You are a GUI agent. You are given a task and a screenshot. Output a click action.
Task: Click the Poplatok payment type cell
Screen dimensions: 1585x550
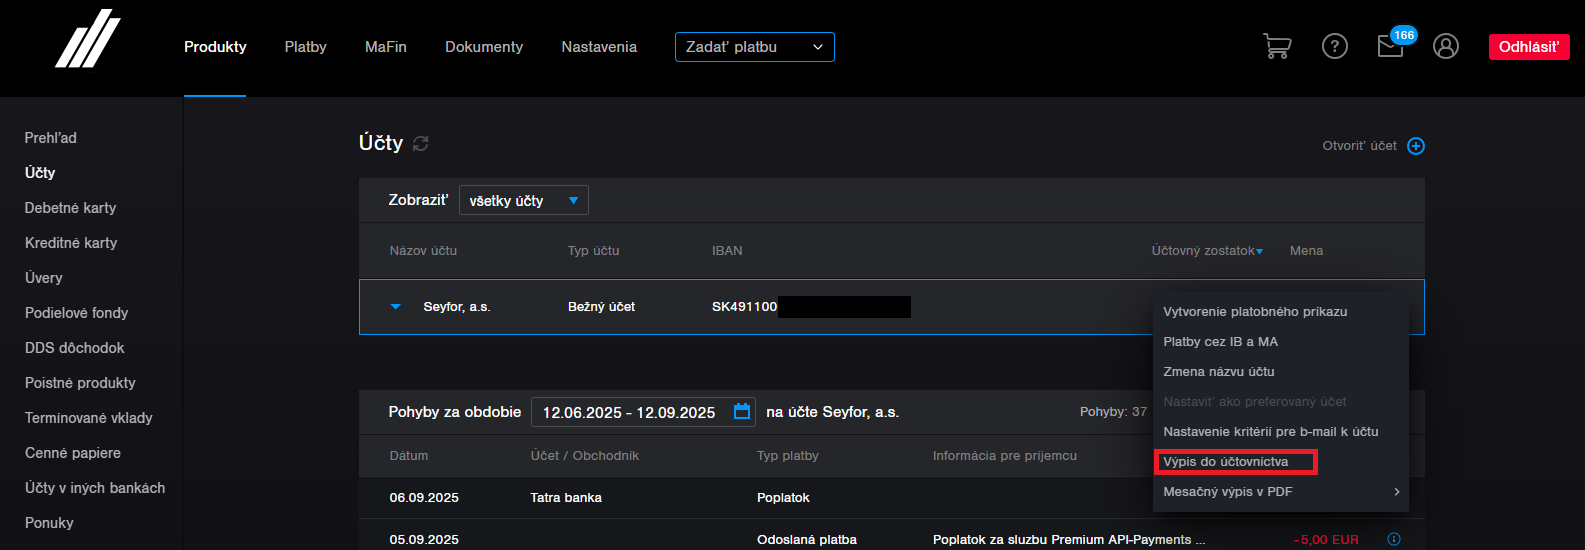(783, 498)
